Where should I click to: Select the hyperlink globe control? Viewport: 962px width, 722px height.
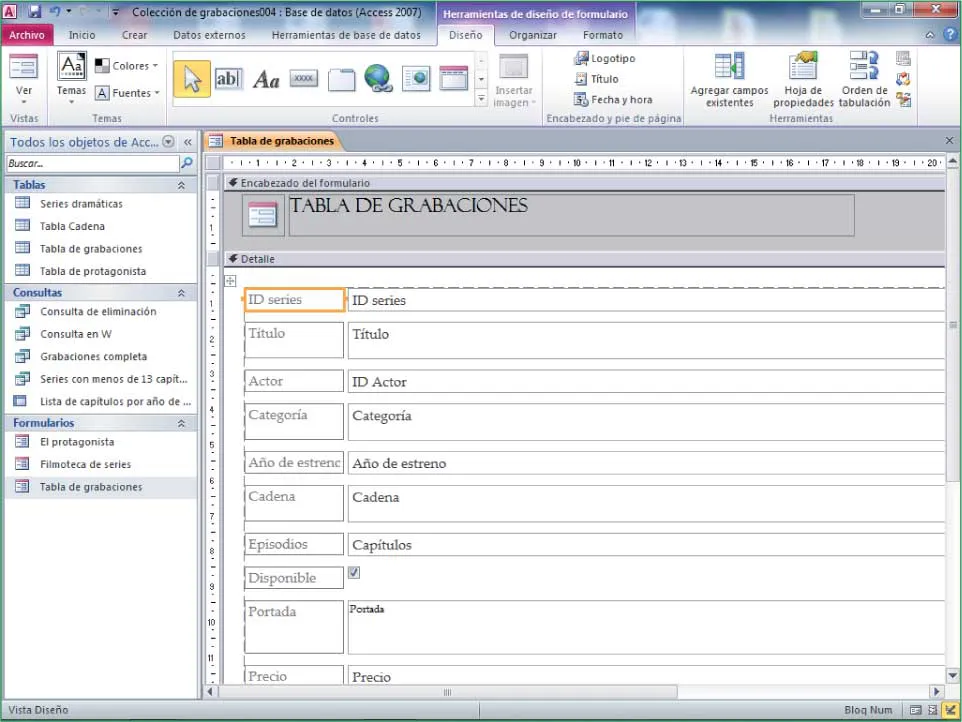tap(377, 78)
